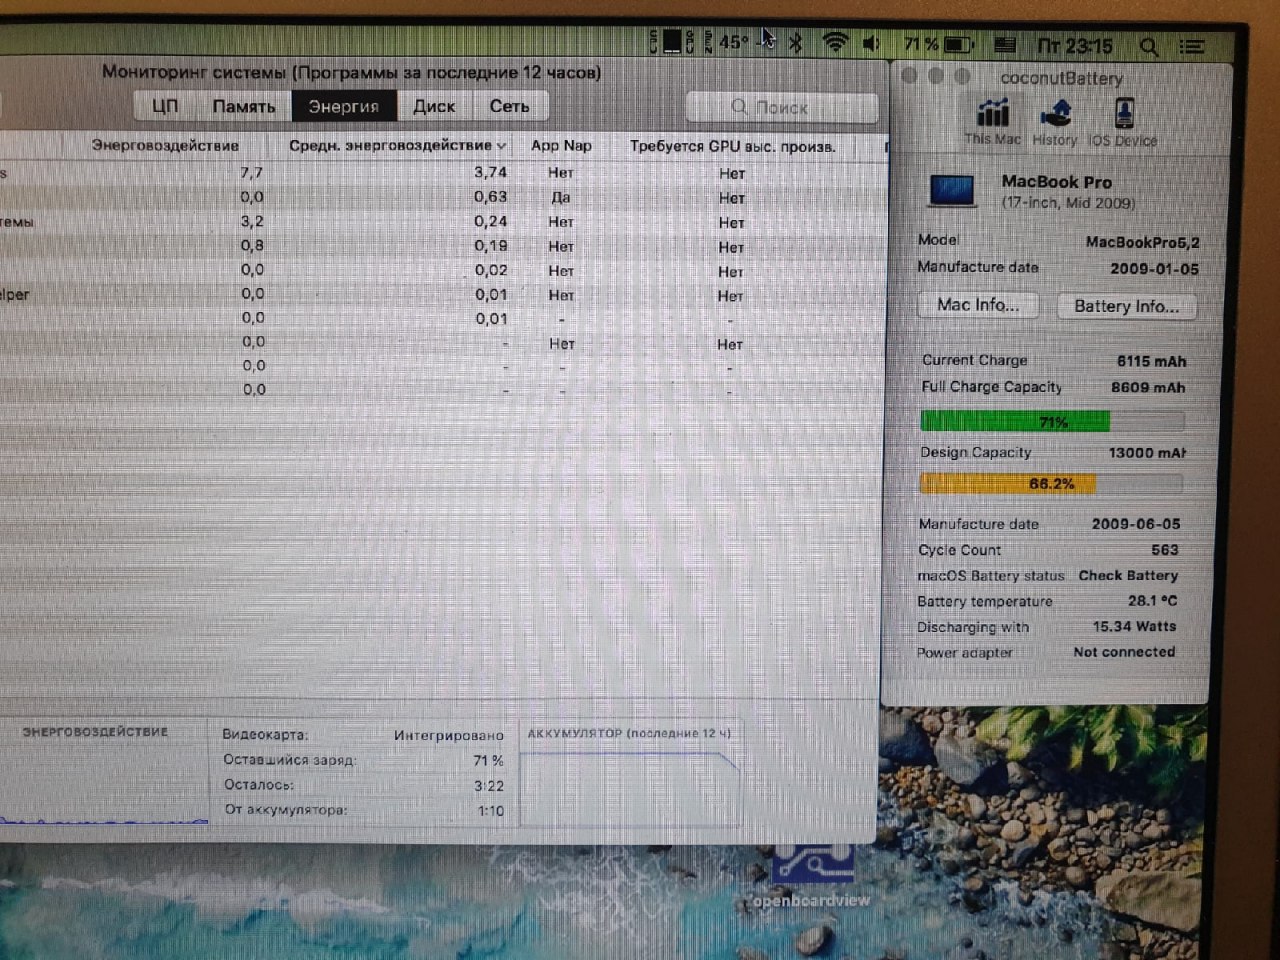This screenshot has width=1280, height=960.
Task: Click the От аккумулятора value 1:10
Action: pyautogui.click(x=490, y=811)
